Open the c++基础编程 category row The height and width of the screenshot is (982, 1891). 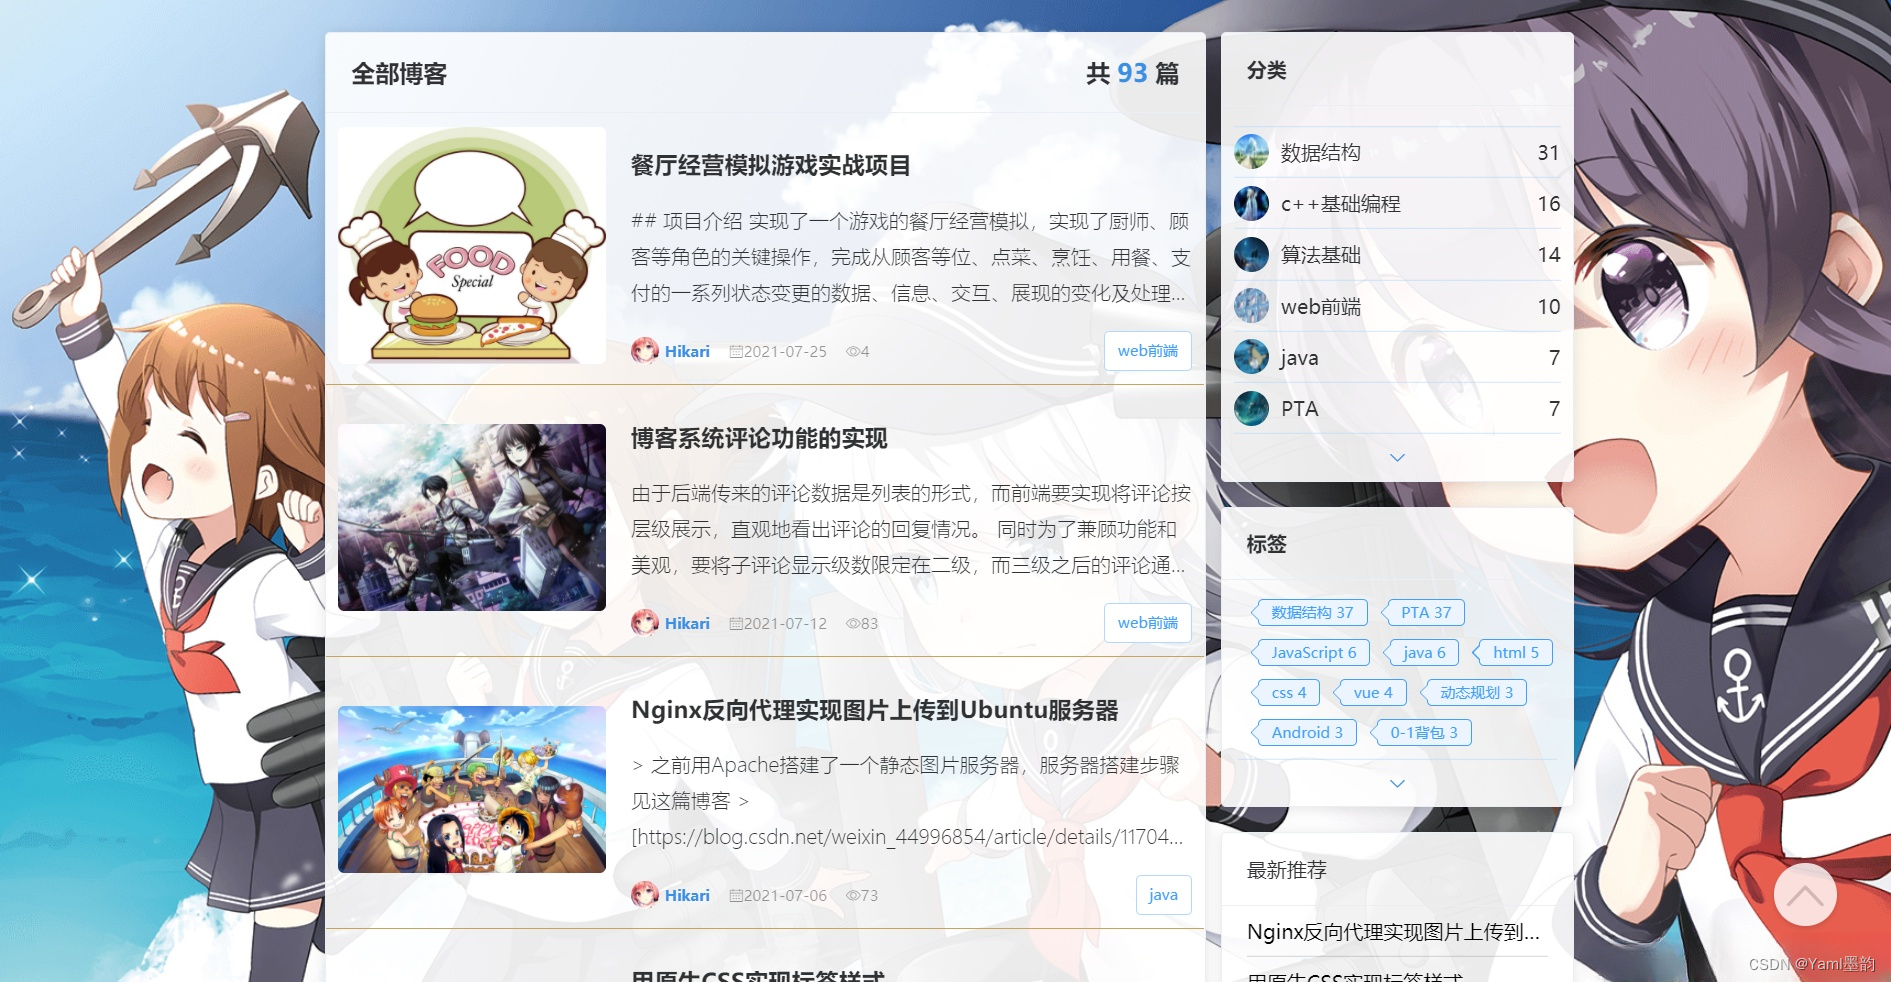tap(1397, 203)
